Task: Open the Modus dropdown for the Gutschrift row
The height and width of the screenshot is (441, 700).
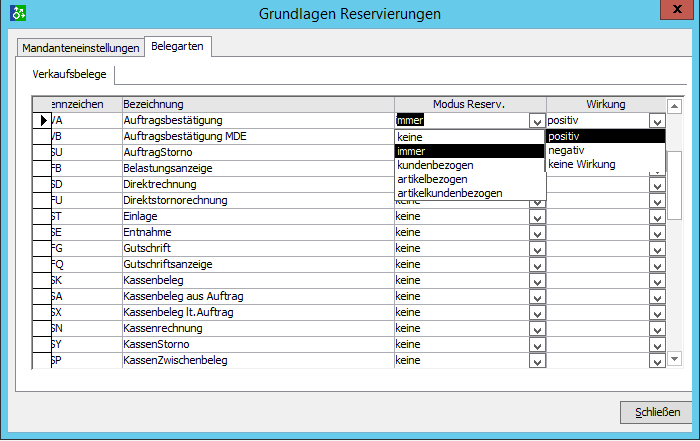Action: pos(537,249)
